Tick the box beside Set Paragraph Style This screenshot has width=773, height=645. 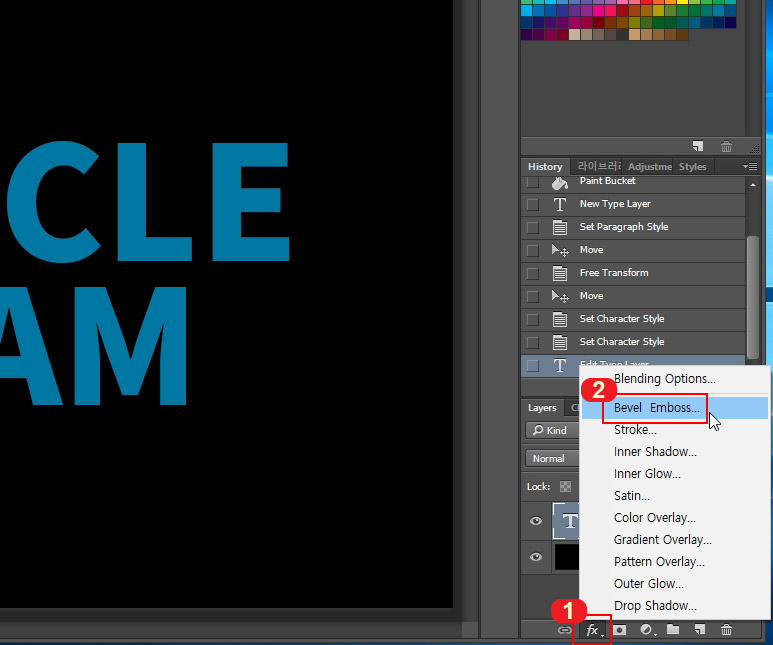click(532, 227)
